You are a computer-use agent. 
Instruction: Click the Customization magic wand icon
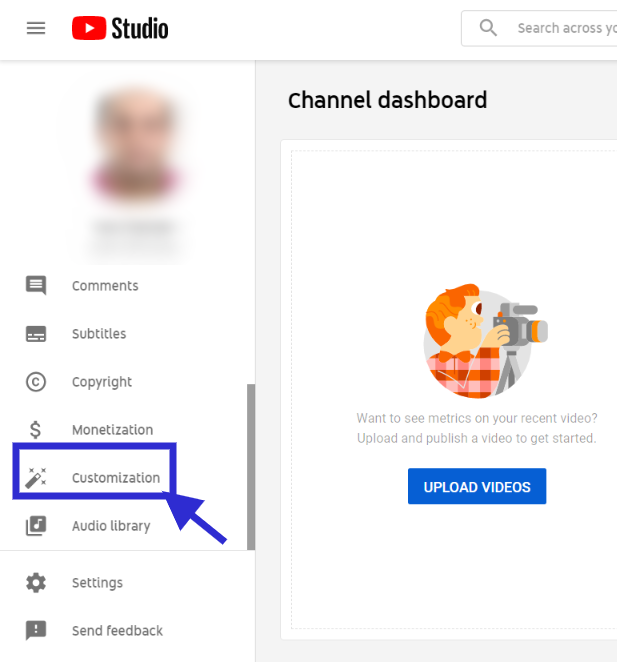(36, 478)
